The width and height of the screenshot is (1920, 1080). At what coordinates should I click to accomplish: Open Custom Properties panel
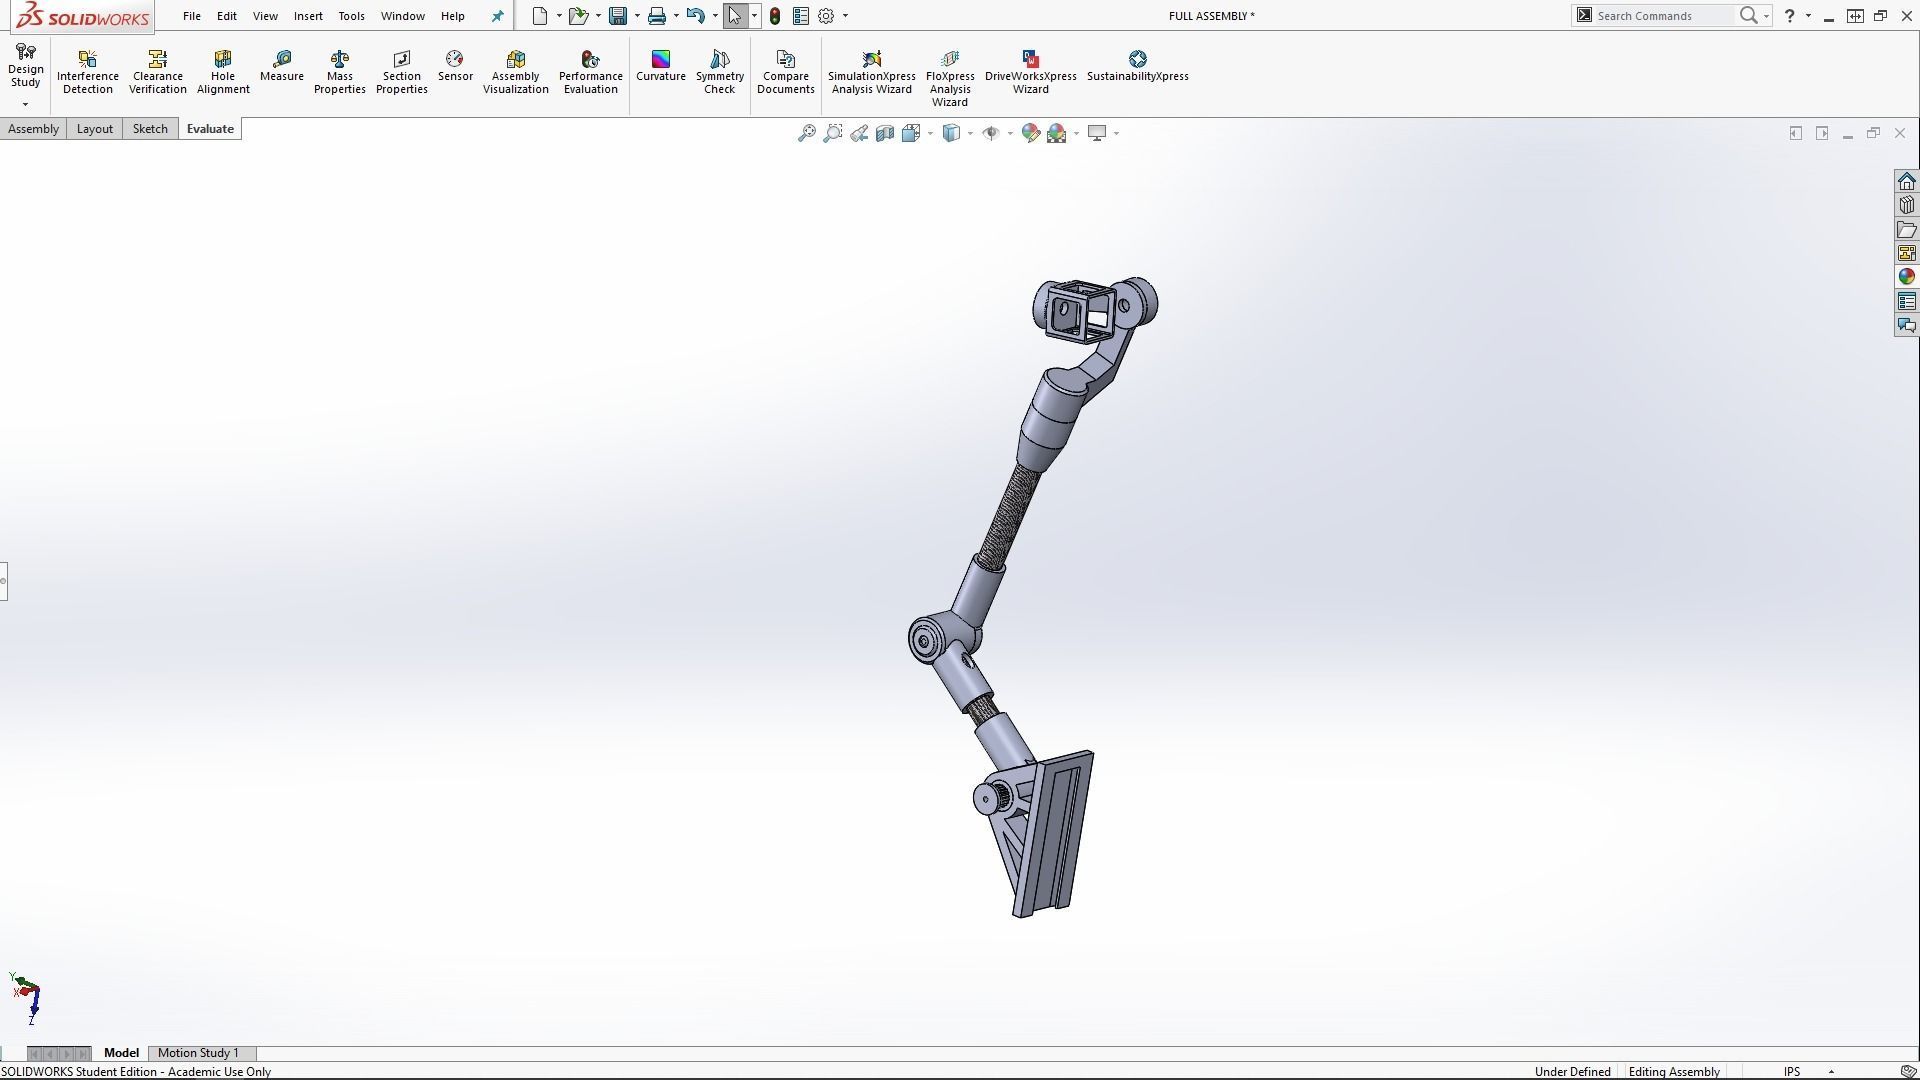(1907, 301)
